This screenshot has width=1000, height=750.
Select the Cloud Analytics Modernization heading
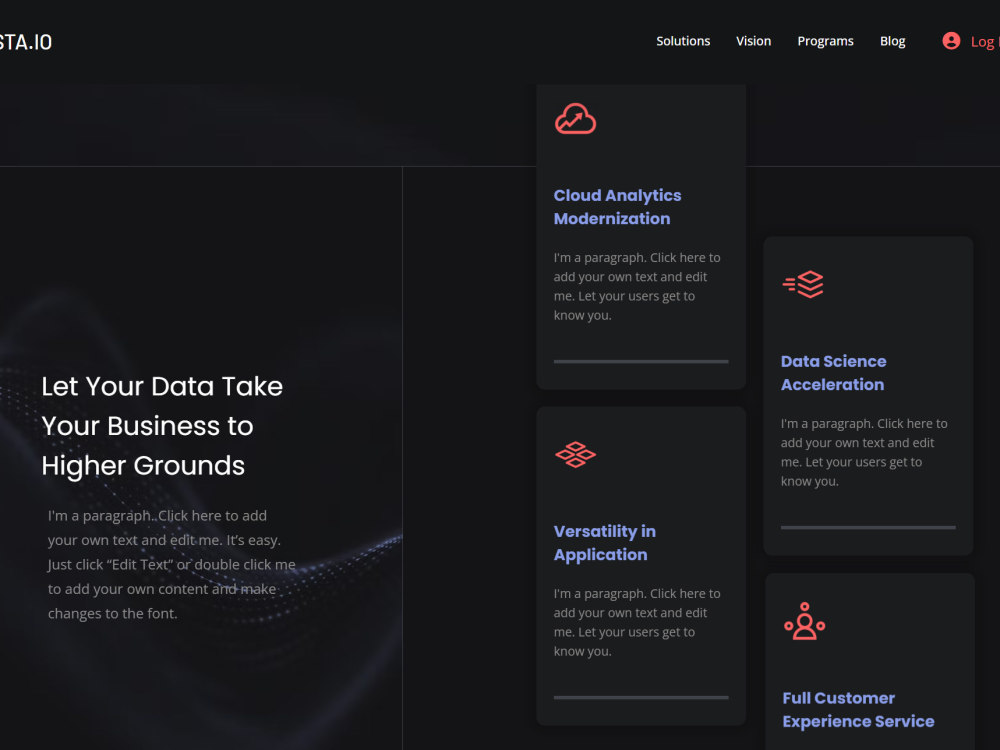(x=617, y=207)
